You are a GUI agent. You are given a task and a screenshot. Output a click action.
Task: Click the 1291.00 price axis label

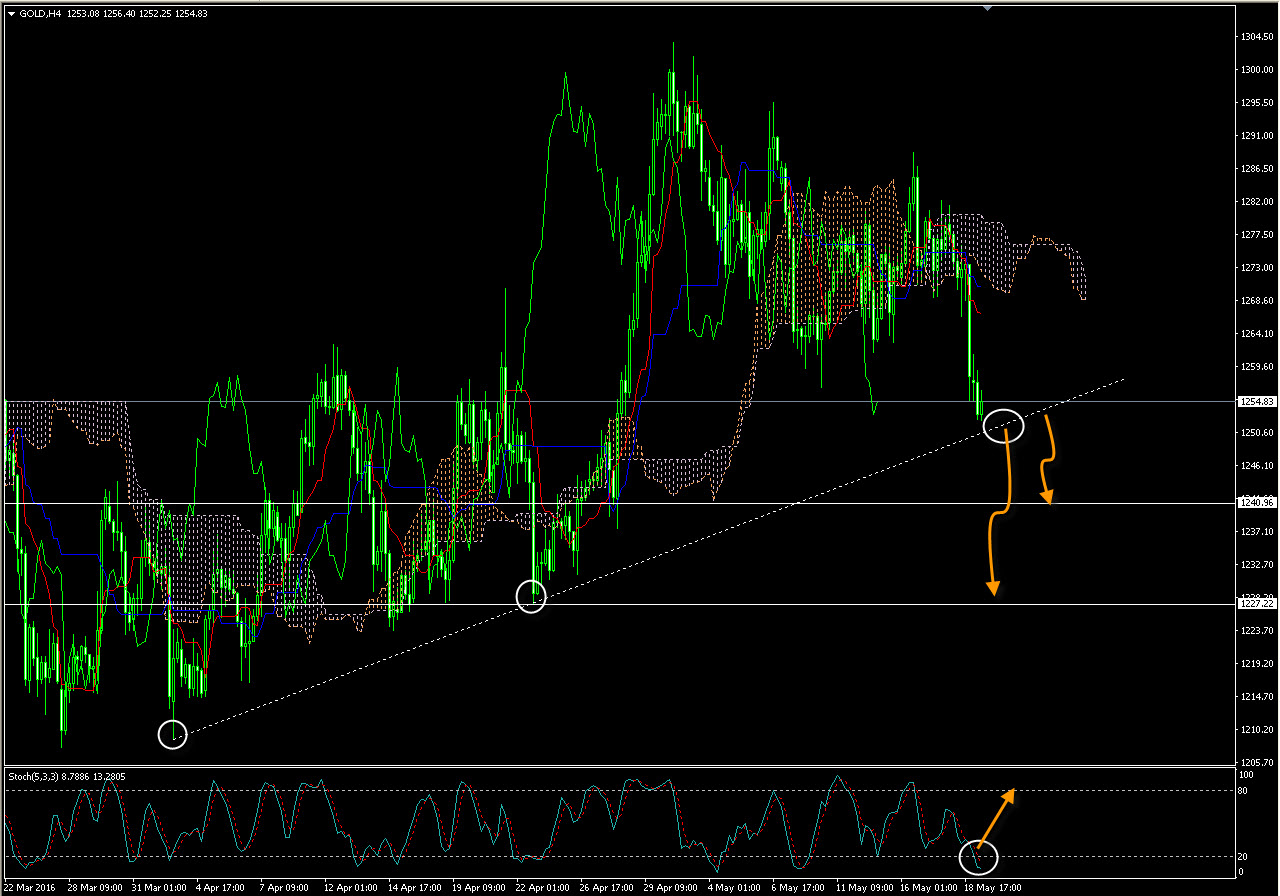1256,135
